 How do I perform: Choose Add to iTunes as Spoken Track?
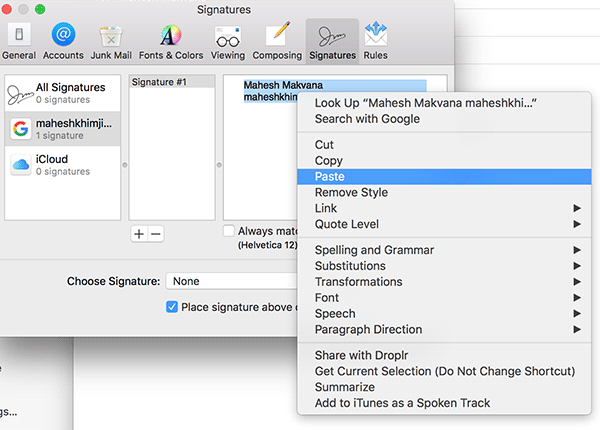444,403
